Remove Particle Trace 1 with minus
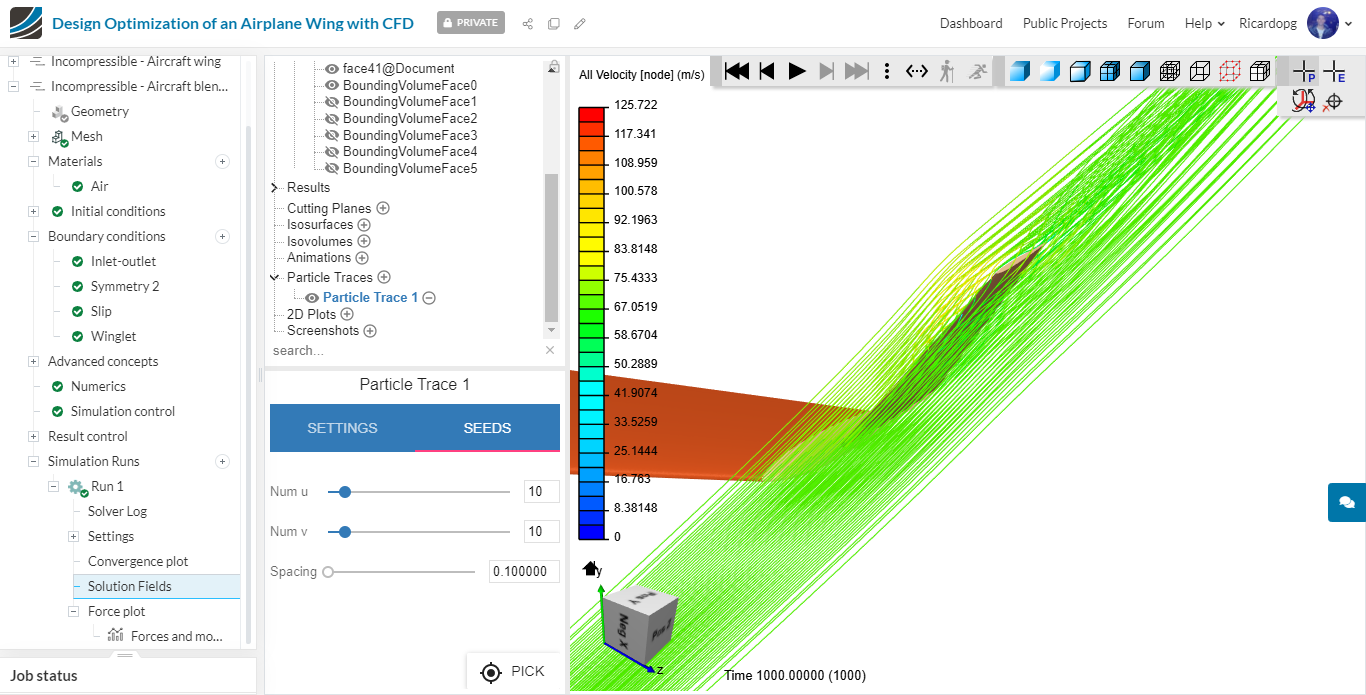 [429, 298]
